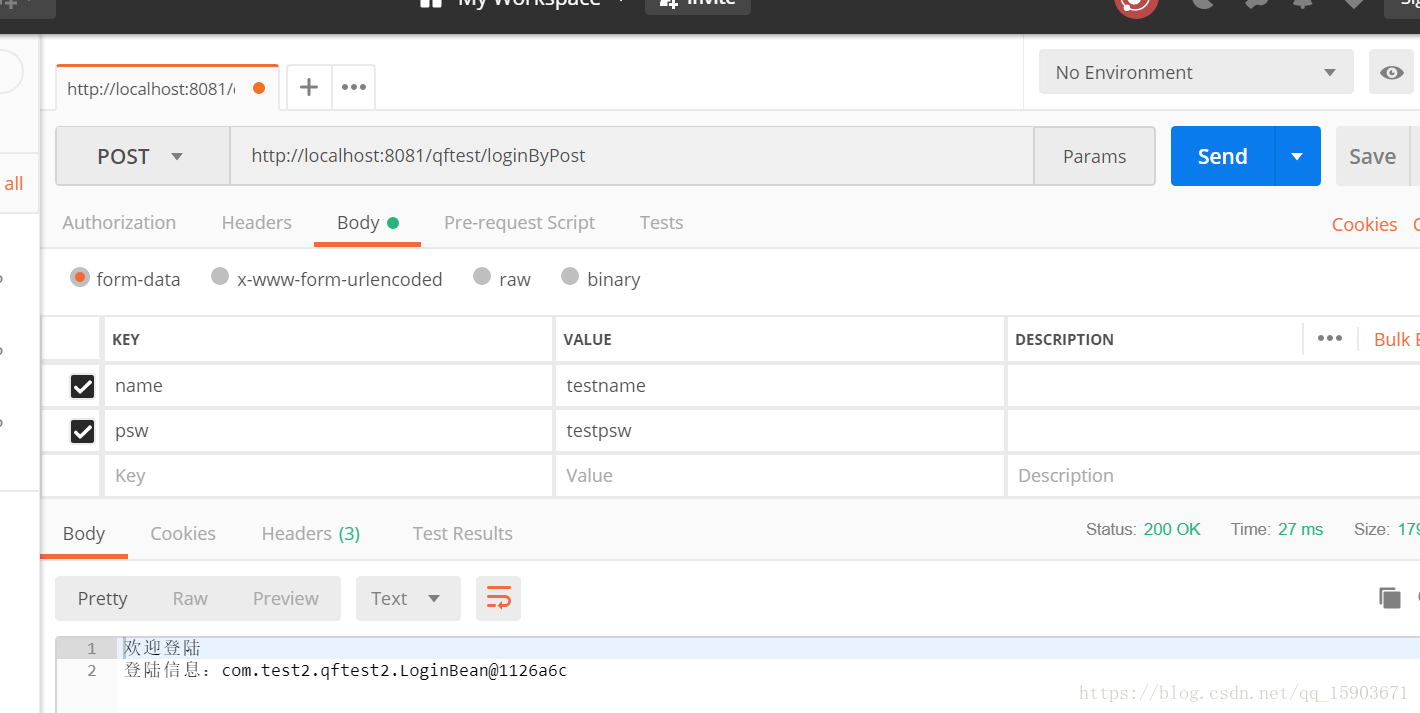Open the response Headers (3) tab

tap(310, 533)
